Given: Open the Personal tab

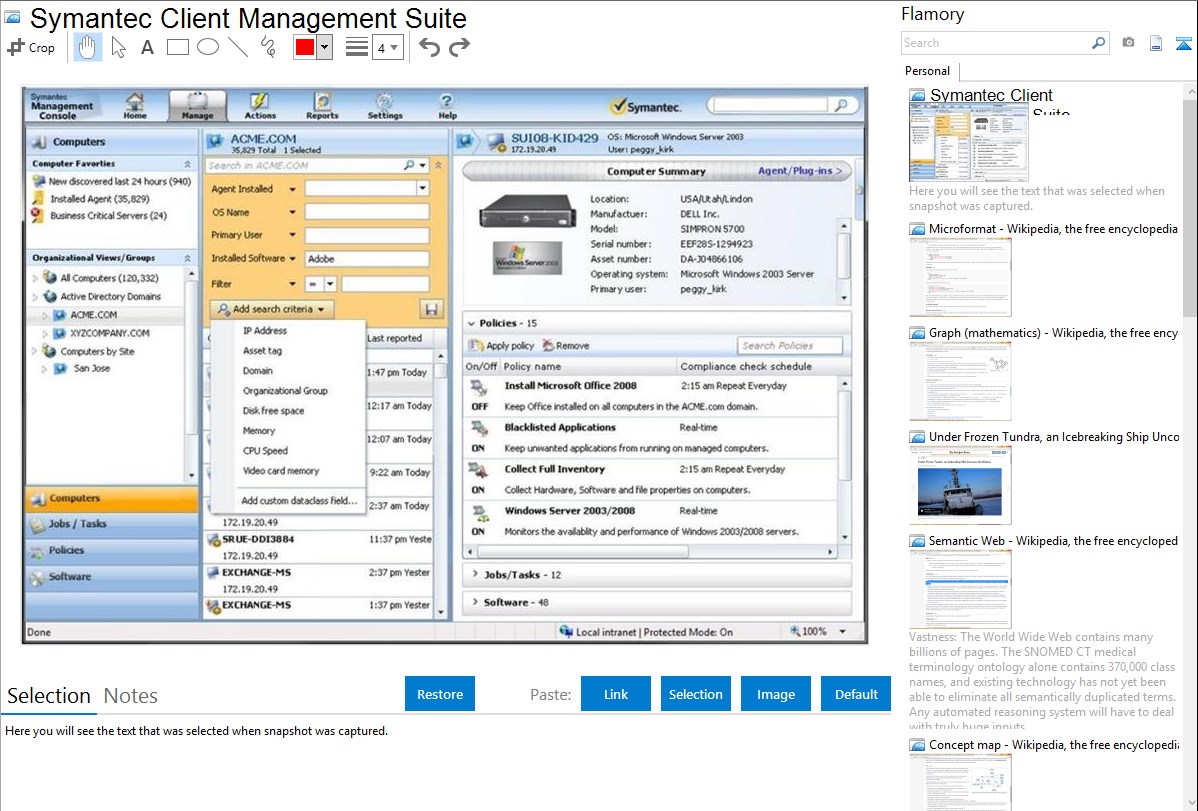Looking at the screenshot, I should coord(927,71).
